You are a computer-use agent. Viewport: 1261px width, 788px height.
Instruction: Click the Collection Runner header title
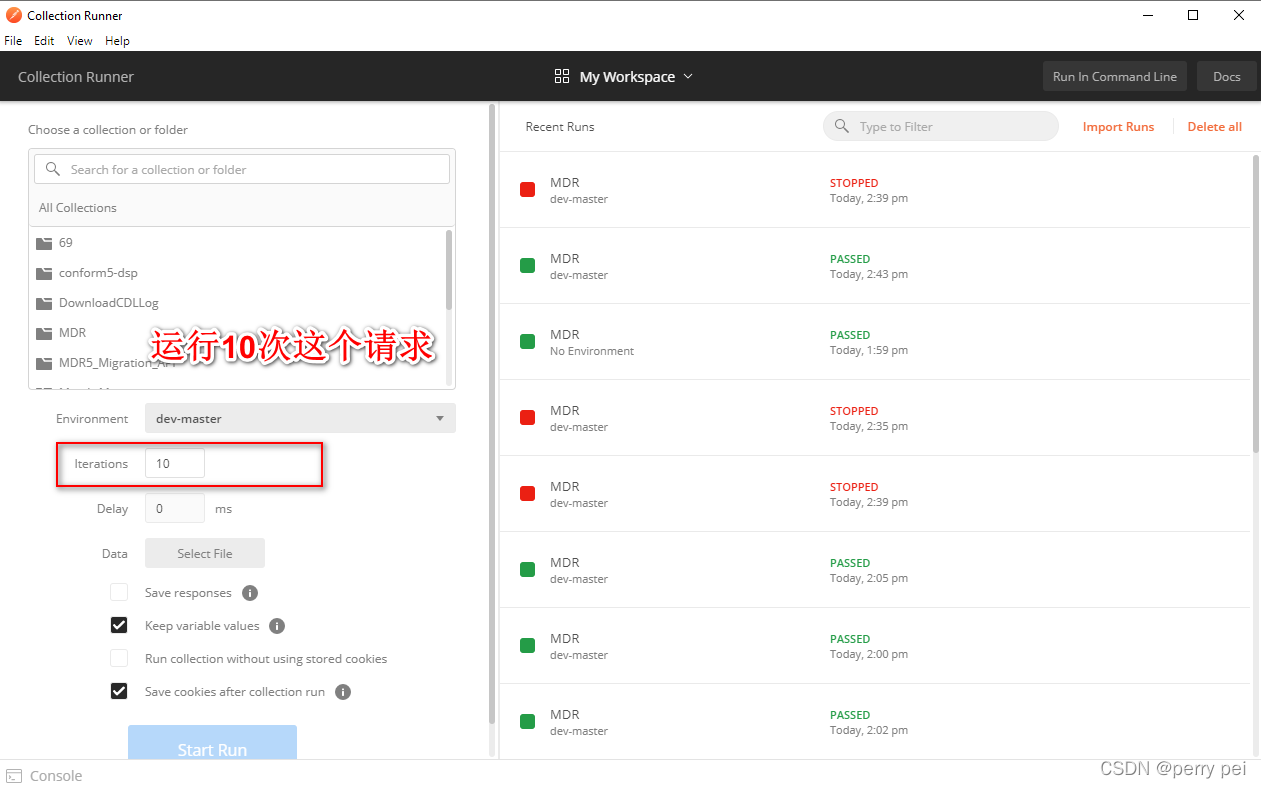tap(76, 77)
